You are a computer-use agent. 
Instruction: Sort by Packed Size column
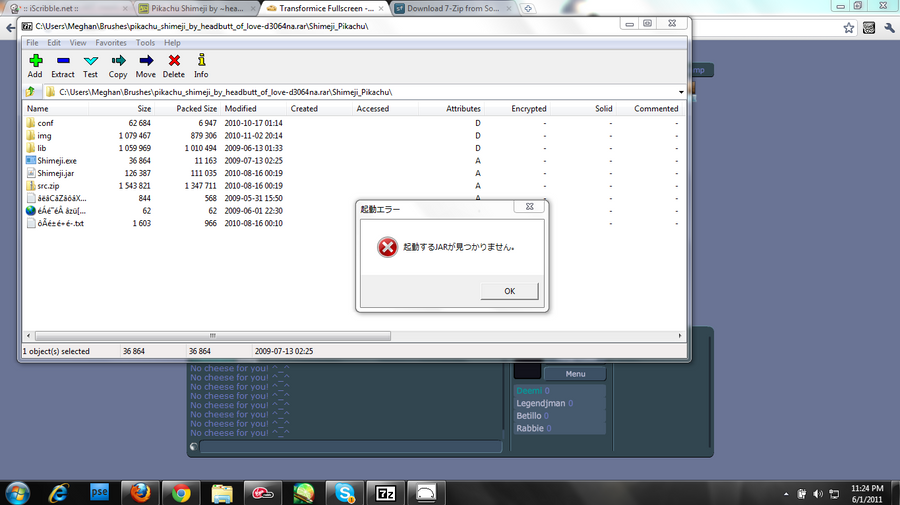click(x=187, y=108)
